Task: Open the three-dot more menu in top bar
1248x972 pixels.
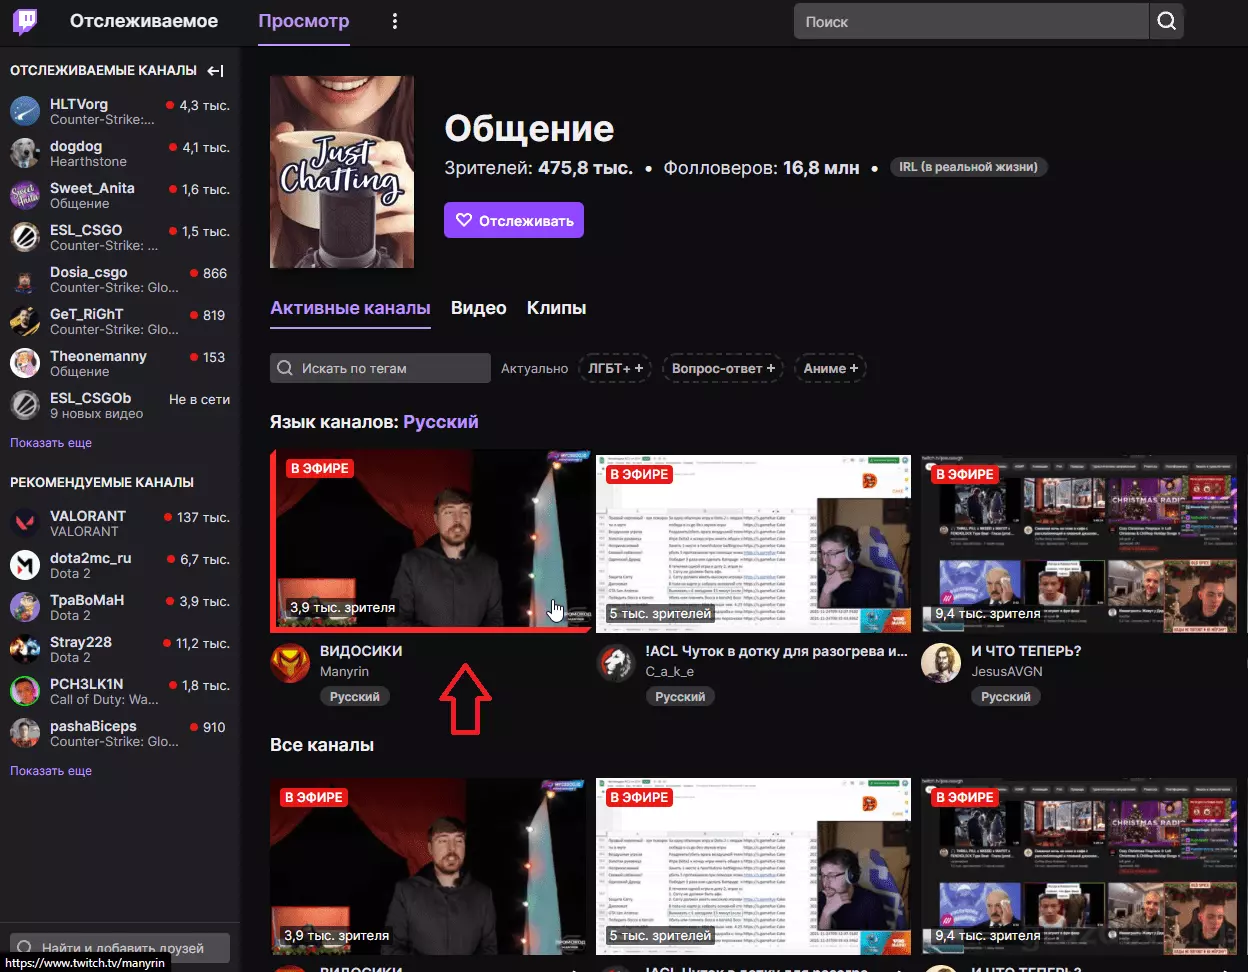Action: pyautogui.click(x=395, y=21)
